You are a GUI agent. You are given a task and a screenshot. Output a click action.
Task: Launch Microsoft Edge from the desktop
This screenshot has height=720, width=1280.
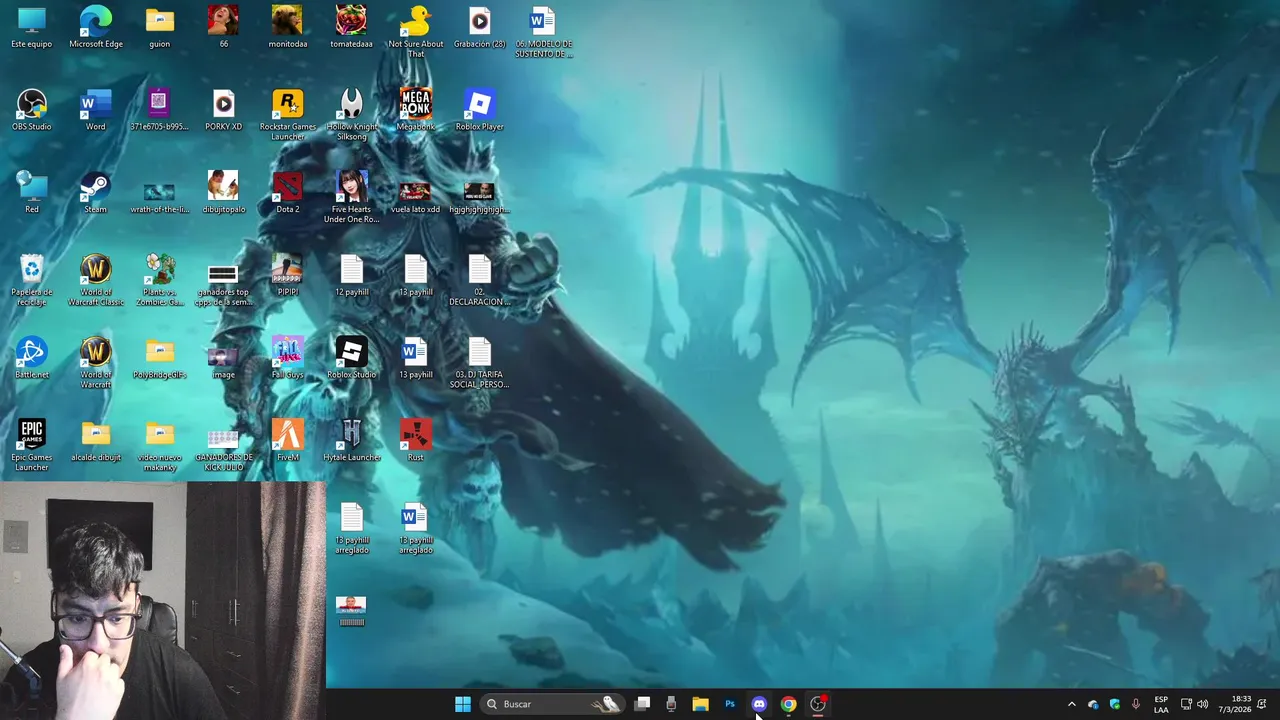[x=96, y=27]
